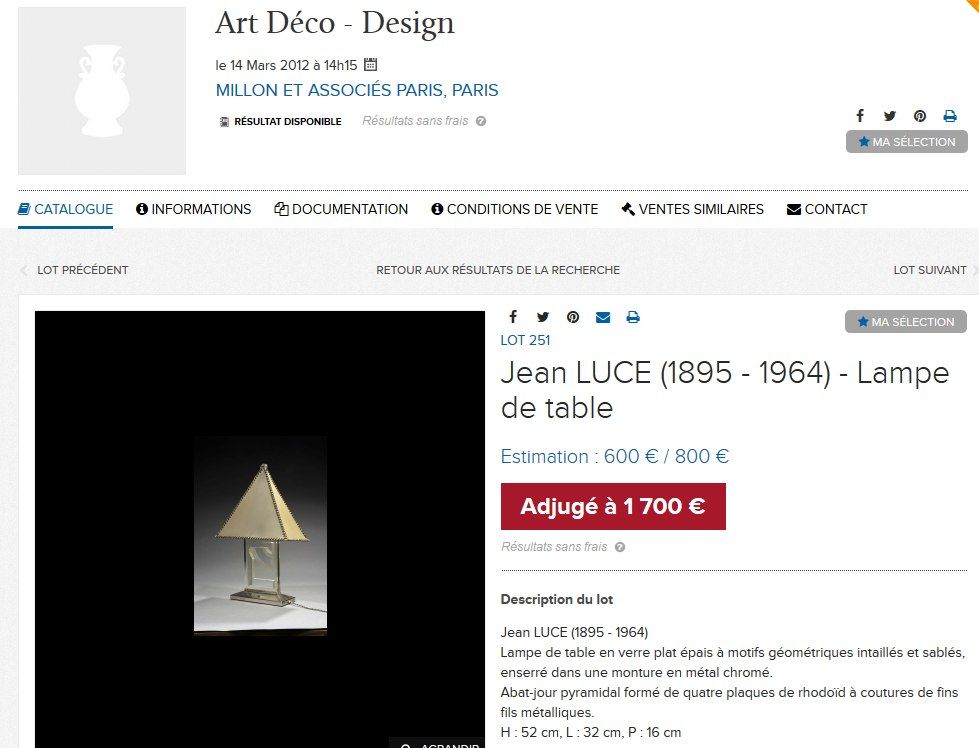This screenshot has width=979, height=748.
Task: Add the auction date to calendar
Action: tap(370, 64)
